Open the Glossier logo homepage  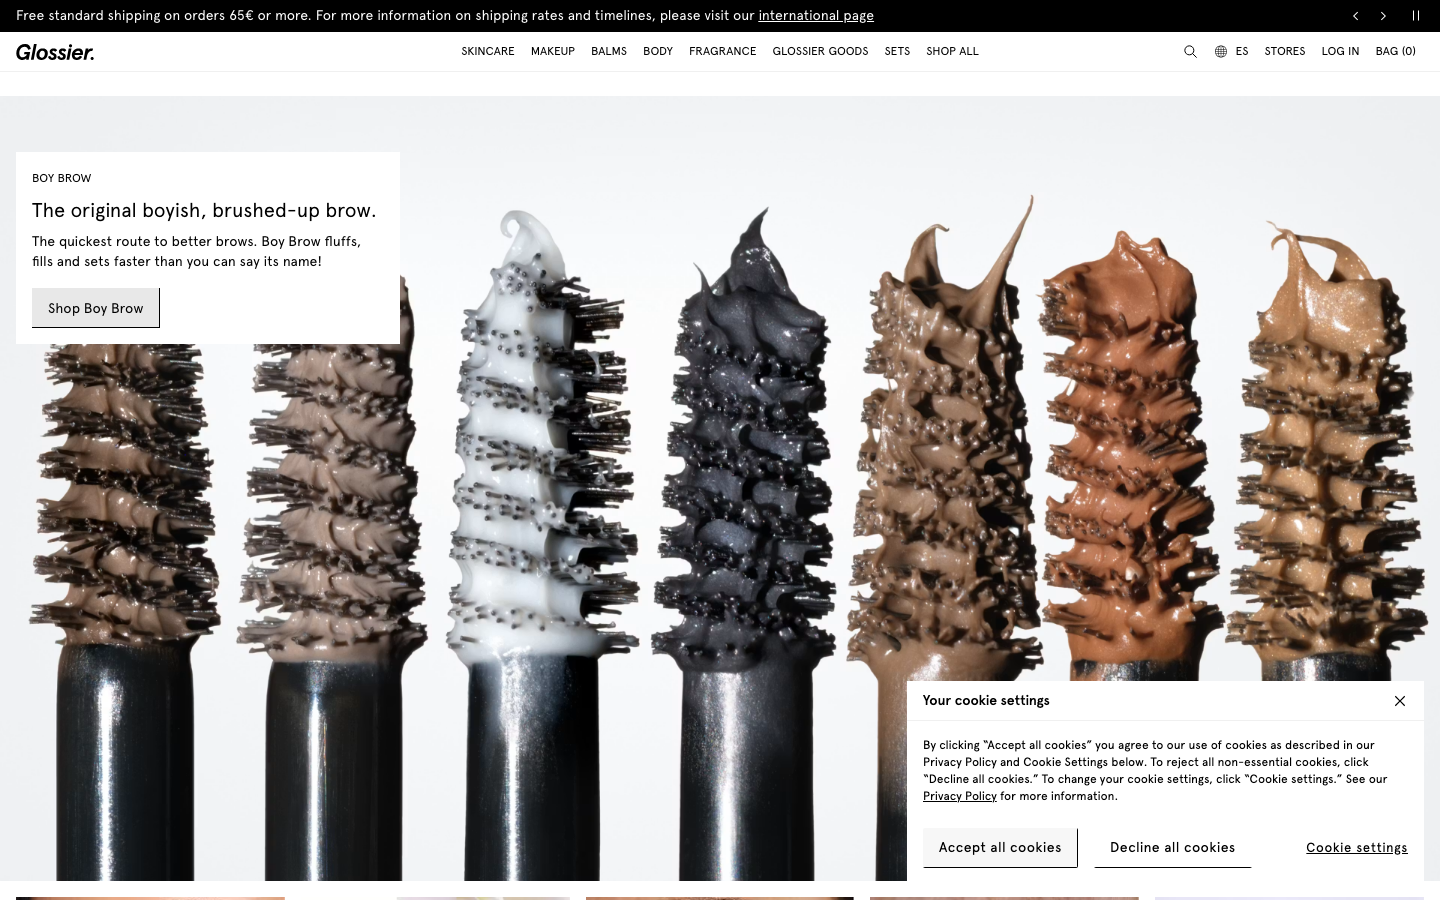(x=55, y=52)
